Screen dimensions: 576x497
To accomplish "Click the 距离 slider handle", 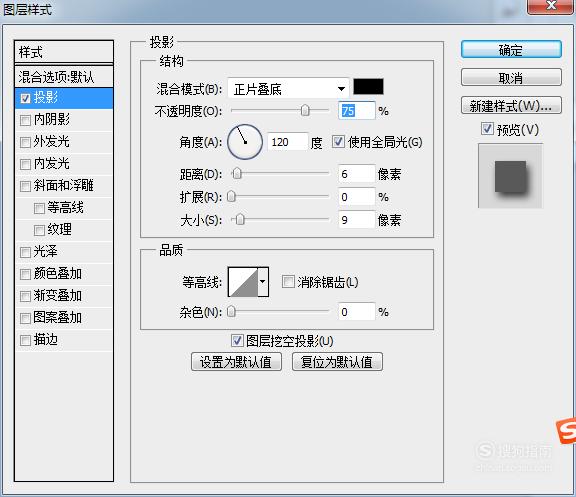I will pyautogui.click(x=237, y=173).
